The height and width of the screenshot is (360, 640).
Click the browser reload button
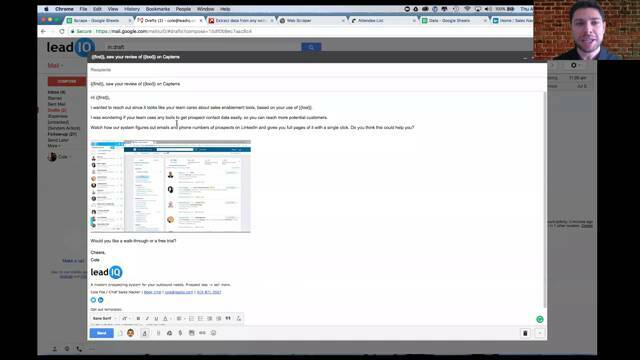62,31
